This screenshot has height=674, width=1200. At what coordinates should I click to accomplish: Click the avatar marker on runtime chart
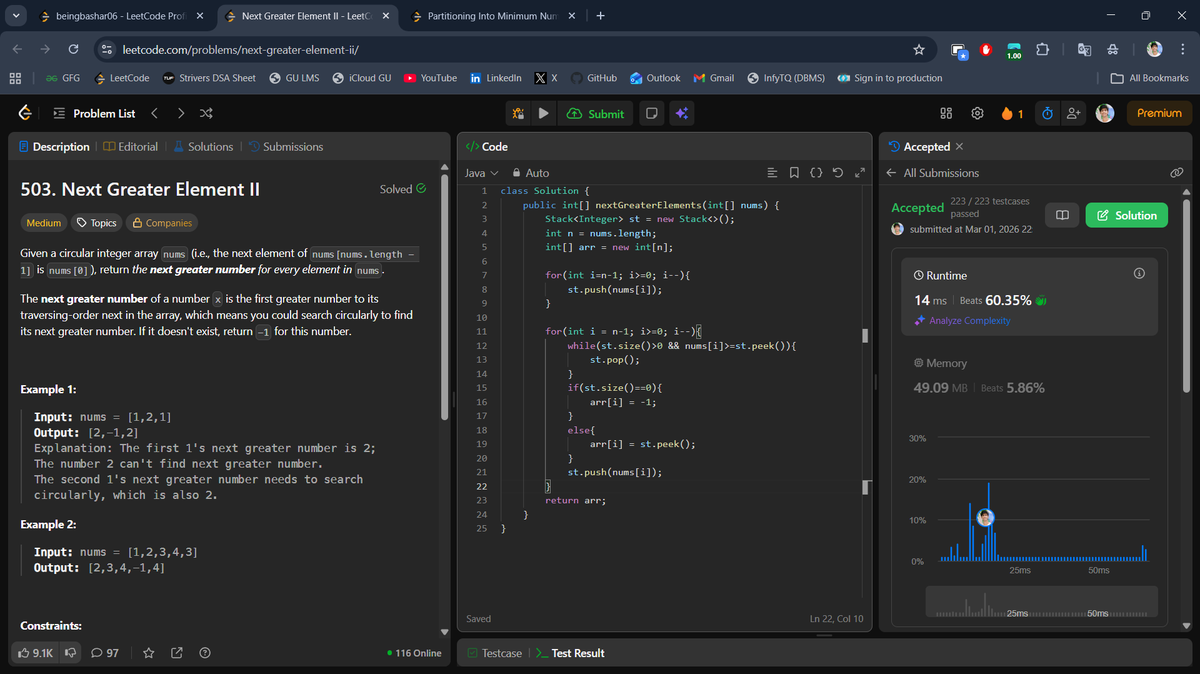(985, 517)
